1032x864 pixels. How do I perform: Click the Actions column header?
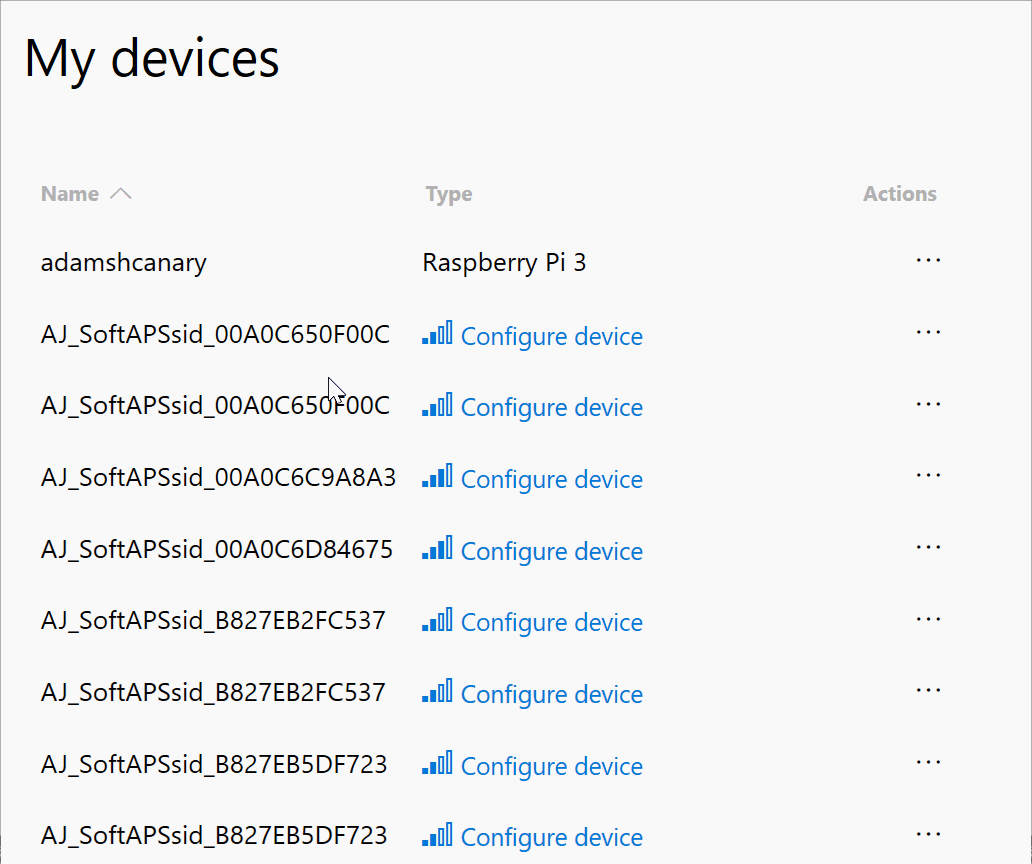(x=899, y=193)
